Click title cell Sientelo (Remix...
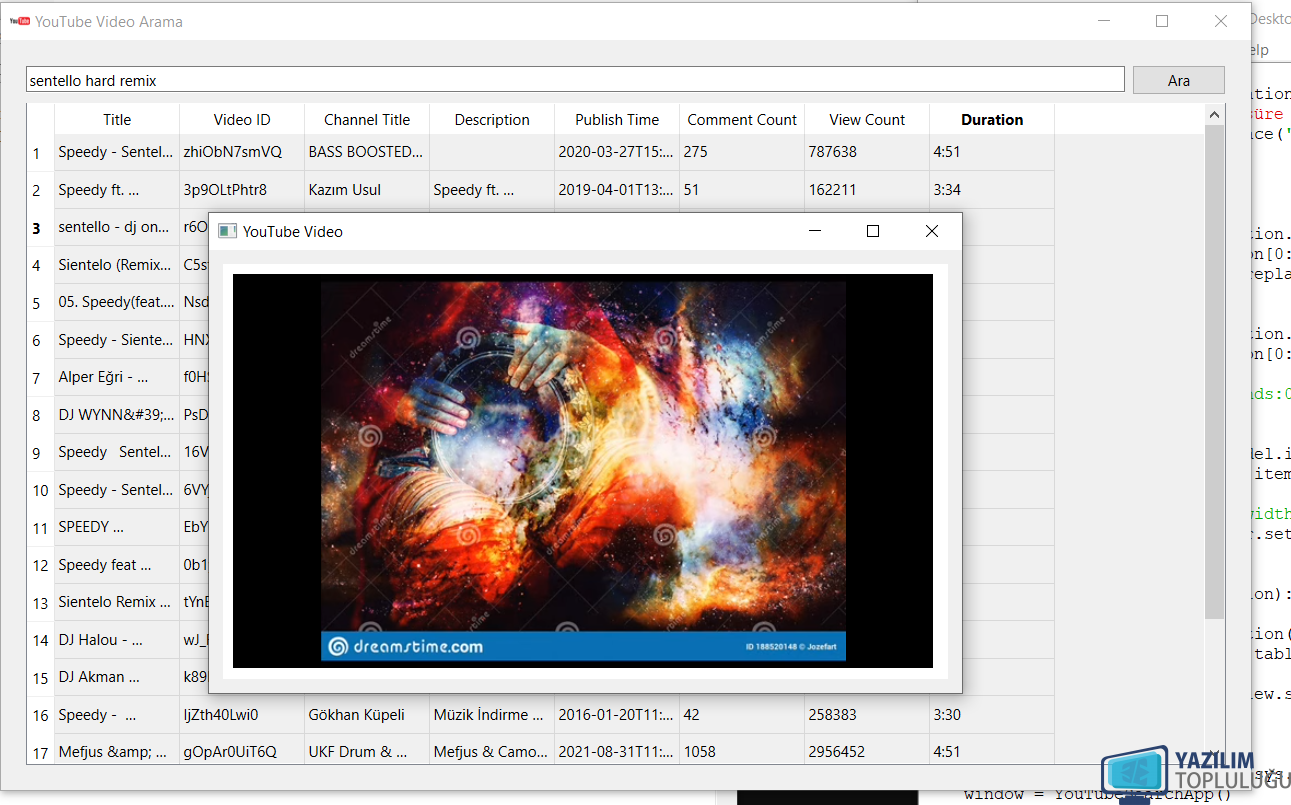This screenshot has width=1291, height=805. (117, 265)
